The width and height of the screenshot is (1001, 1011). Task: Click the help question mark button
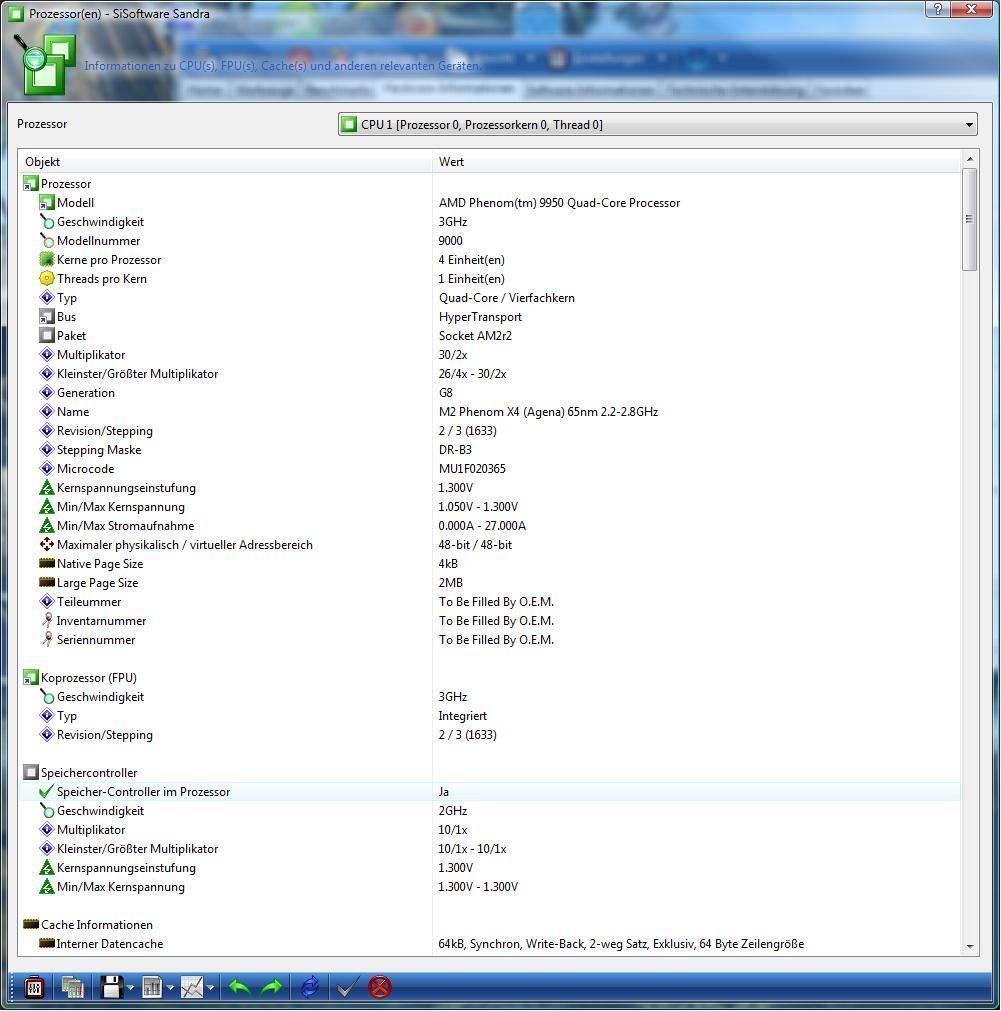point(938,9)
